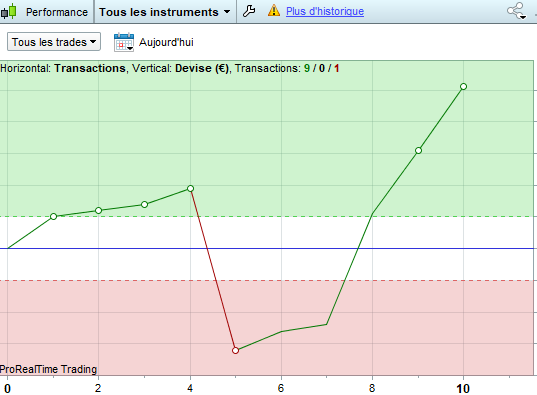Select the green data point at trade 2
This screenshot has width=537, height=395.
click(x=98, y=210)
